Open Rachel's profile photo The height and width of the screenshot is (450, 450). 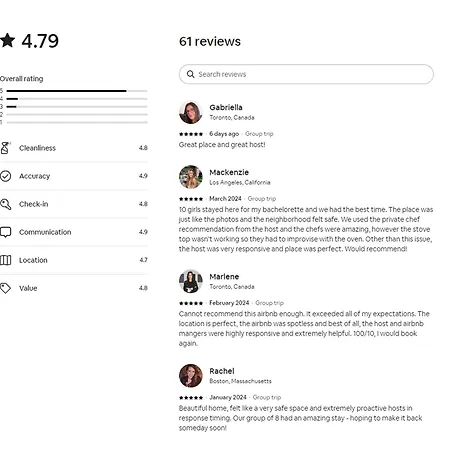click(x=191, y=376)
